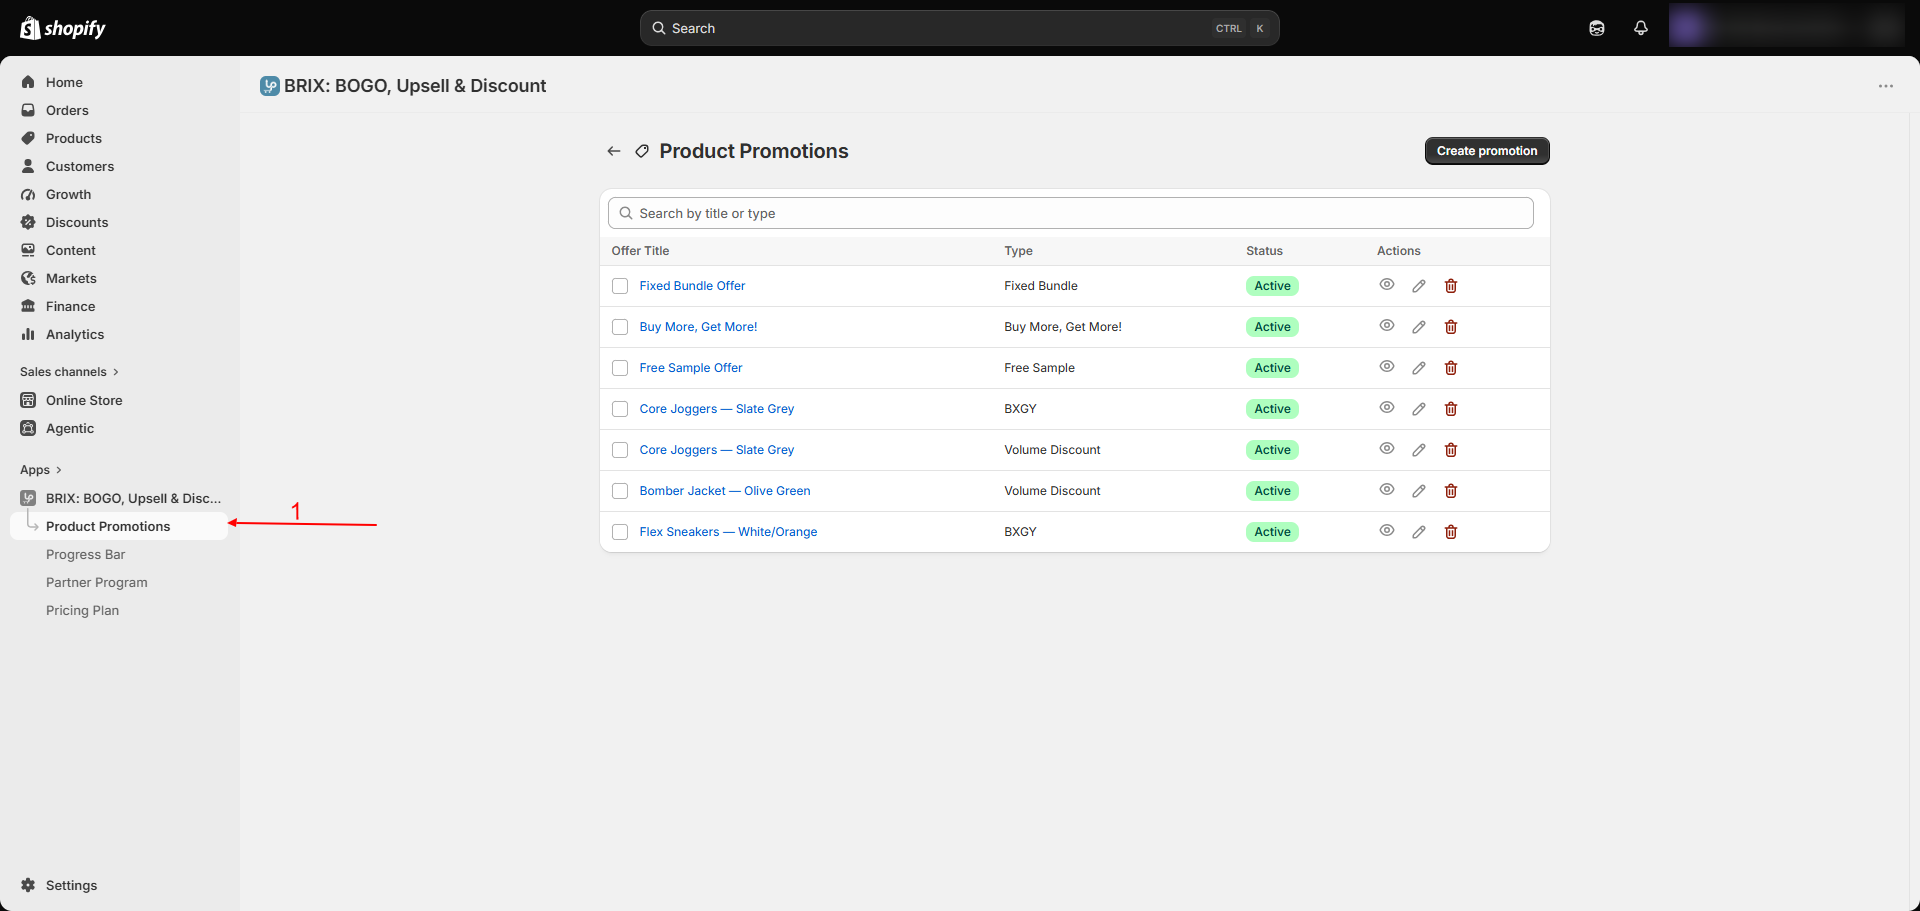This screenshot has height=911, width=1920.
Task: Edit the Buy More, Get More! promotion
Action: pos(1419,327)
